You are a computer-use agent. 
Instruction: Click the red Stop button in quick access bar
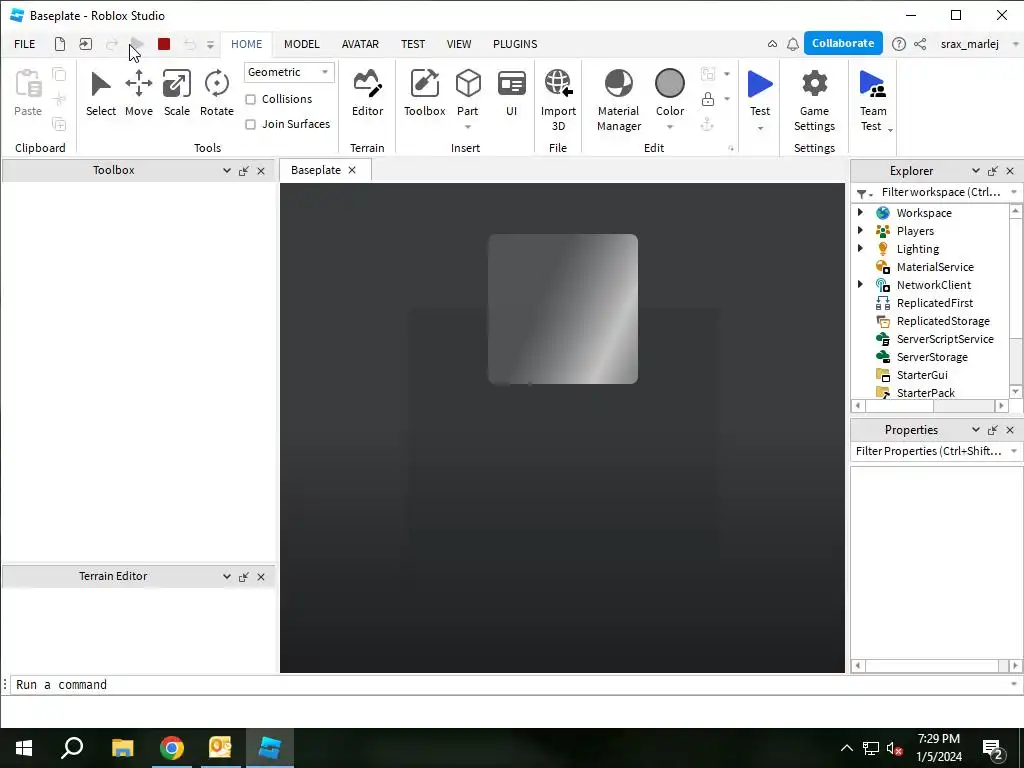click(x=164, y=44)
